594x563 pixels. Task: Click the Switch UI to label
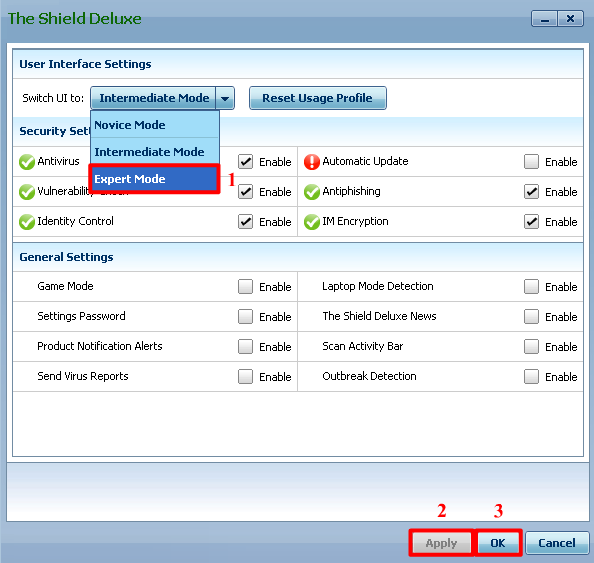coord(53,98)
